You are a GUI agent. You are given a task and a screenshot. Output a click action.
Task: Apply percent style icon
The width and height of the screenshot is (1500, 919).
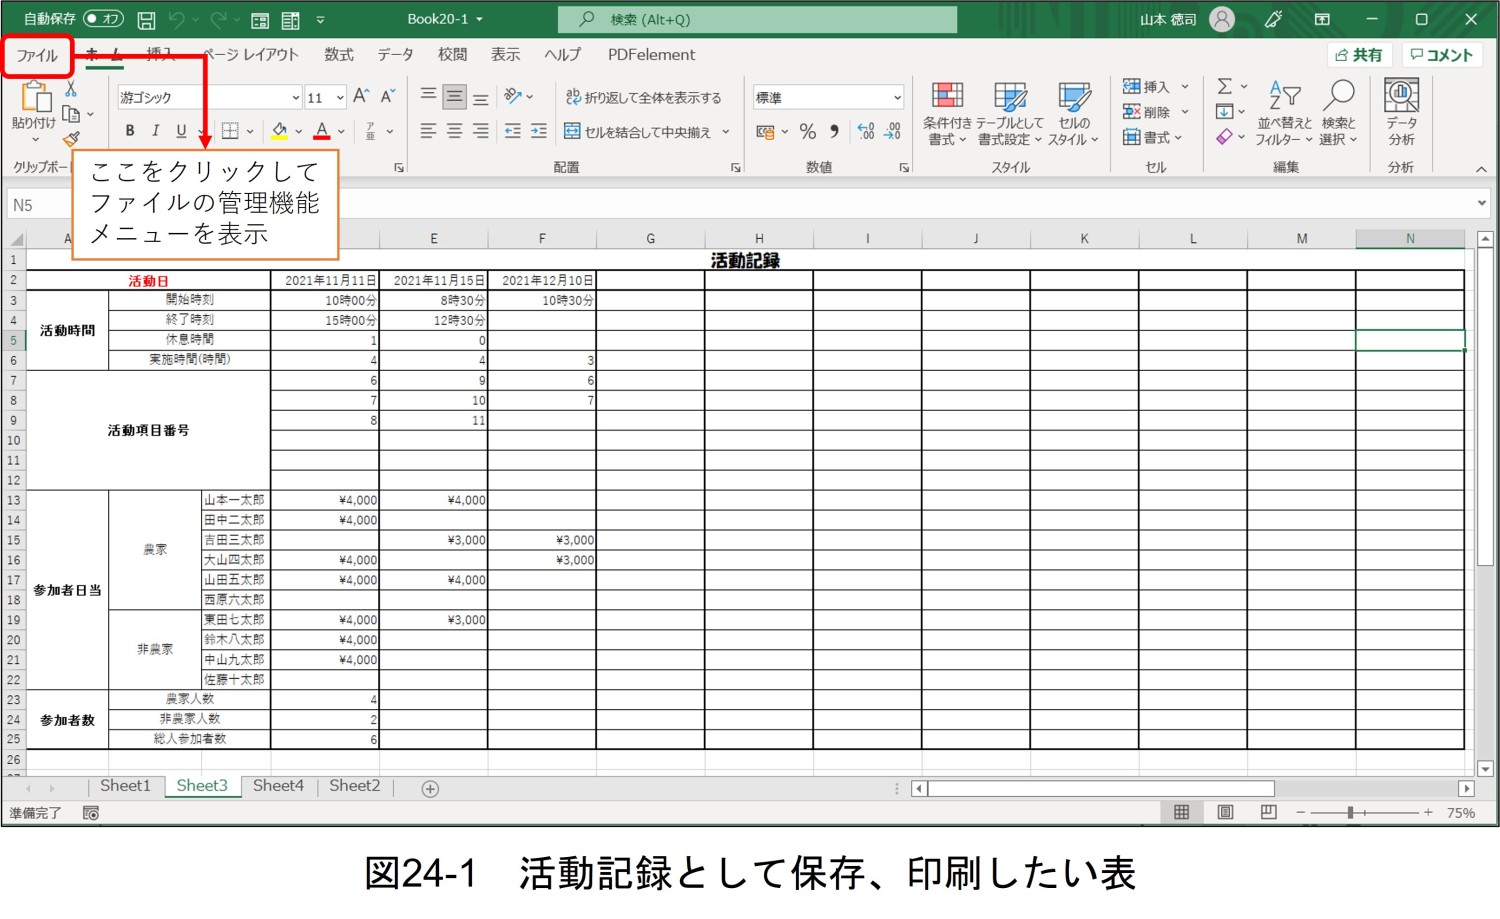coord(808,131)
